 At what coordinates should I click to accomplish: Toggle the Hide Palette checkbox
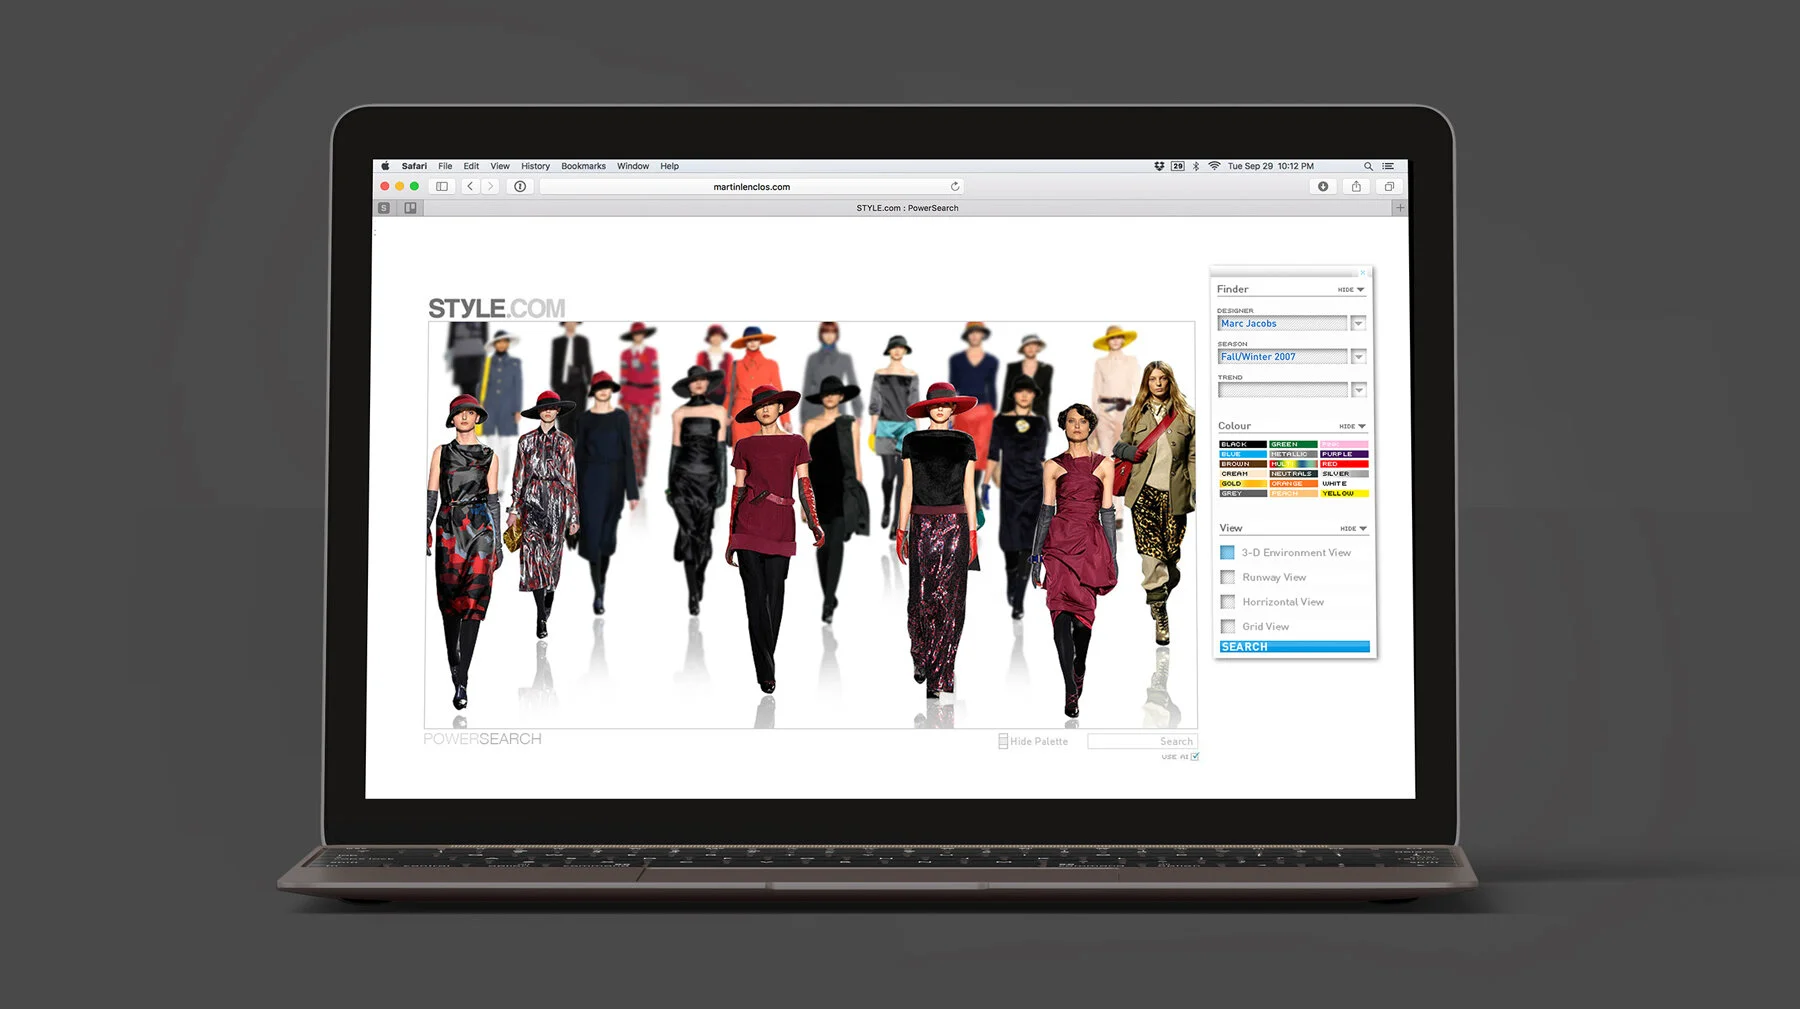point(1003,741)
